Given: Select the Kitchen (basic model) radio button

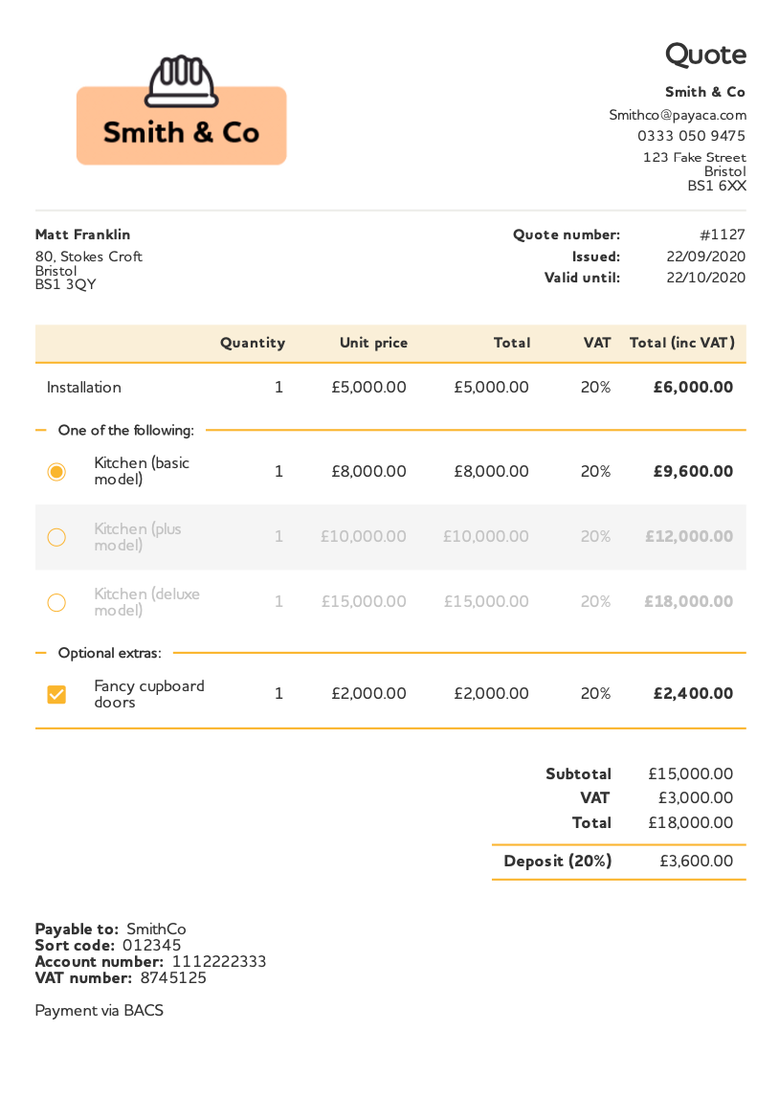Looking at the screenshot, I should tap(57, 472).
